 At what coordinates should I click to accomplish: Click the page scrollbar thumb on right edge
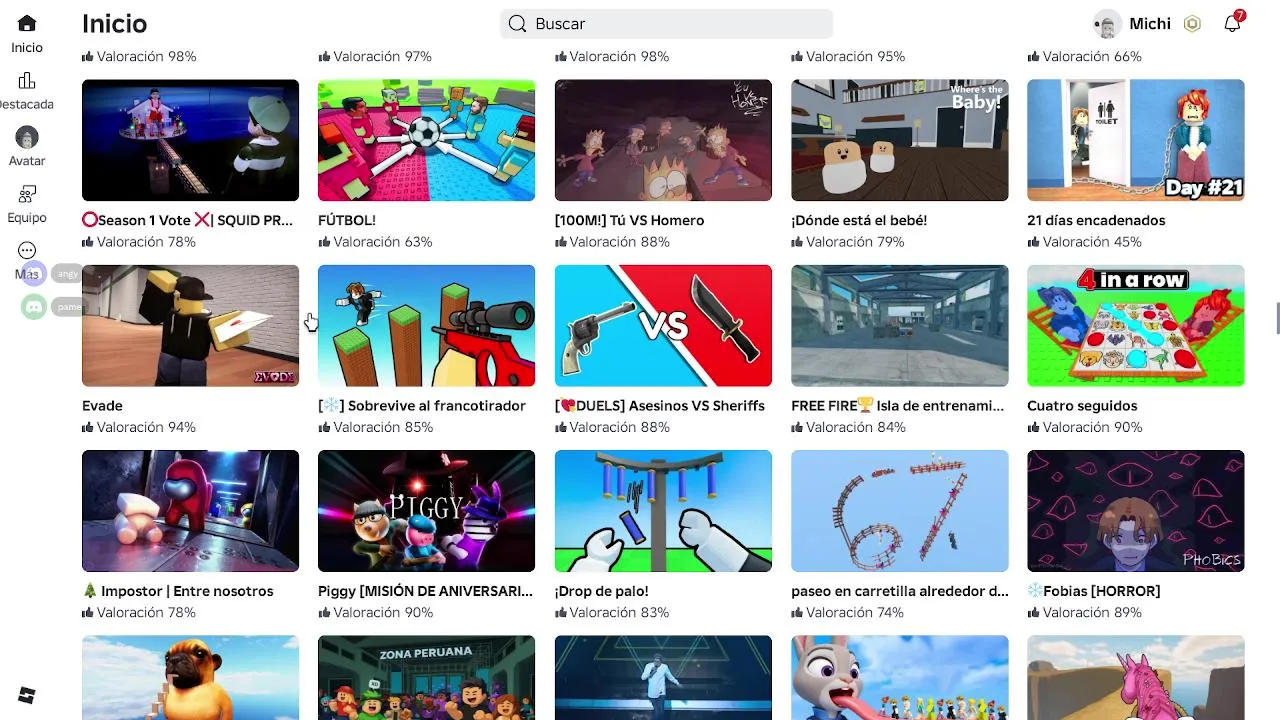(1277, 319)
